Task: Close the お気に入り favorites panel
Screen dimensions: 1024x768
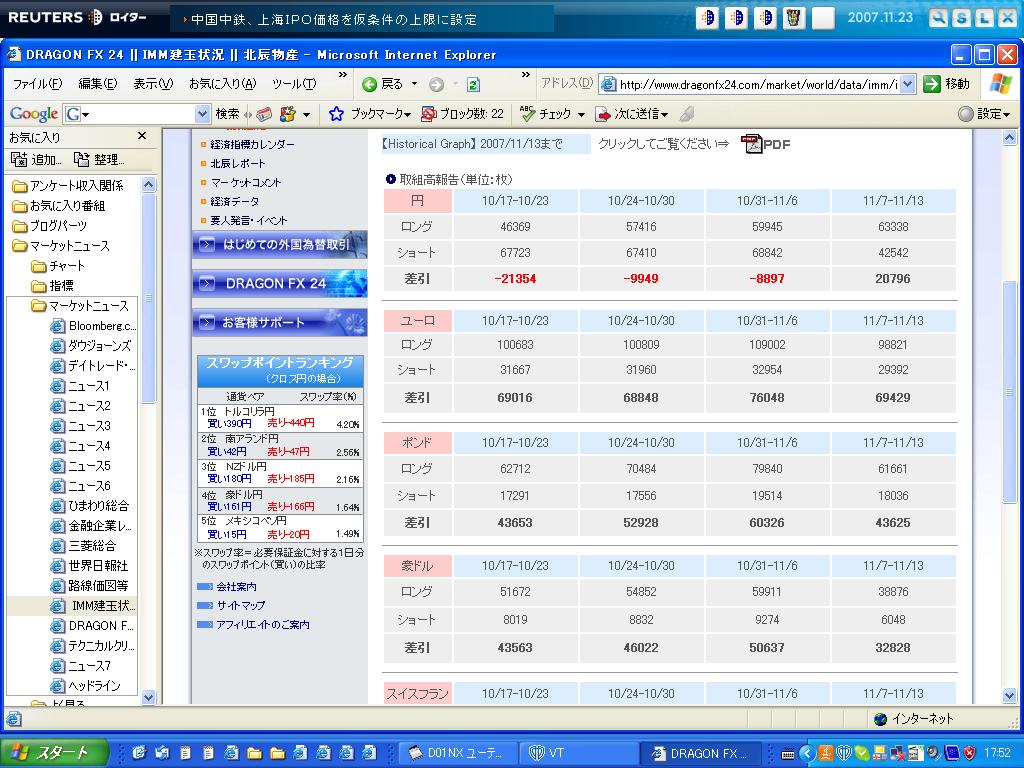Action: [x=142, y=136]
